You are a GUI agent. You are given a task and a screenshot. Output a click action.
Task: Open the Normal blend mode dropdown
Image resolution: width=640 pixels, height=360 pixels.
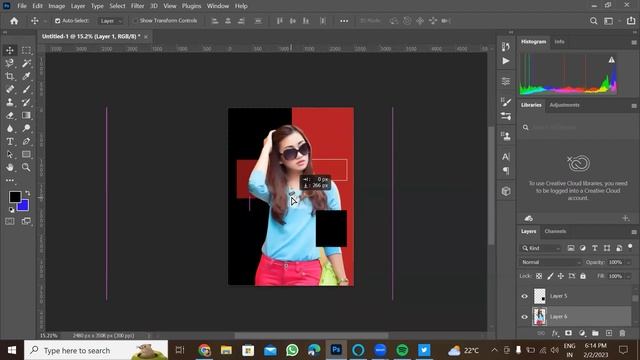551,262
